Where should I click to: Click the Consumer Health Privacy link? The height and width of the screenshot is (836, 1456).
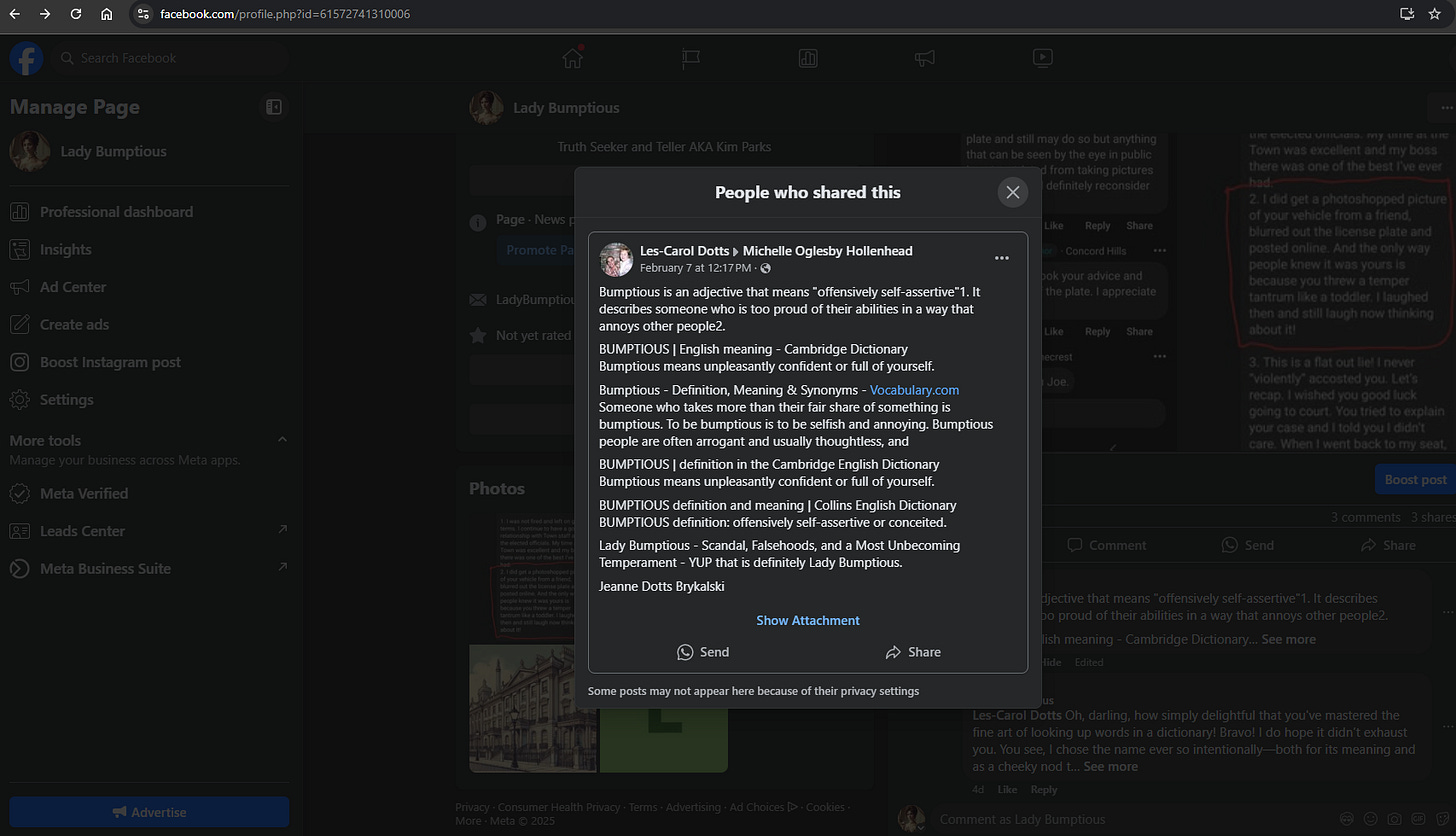(x=558, y=807)
